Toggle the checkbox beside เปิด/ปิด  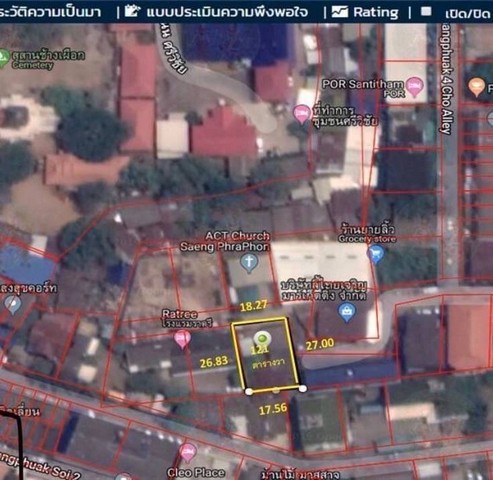[x=426, y=12]
